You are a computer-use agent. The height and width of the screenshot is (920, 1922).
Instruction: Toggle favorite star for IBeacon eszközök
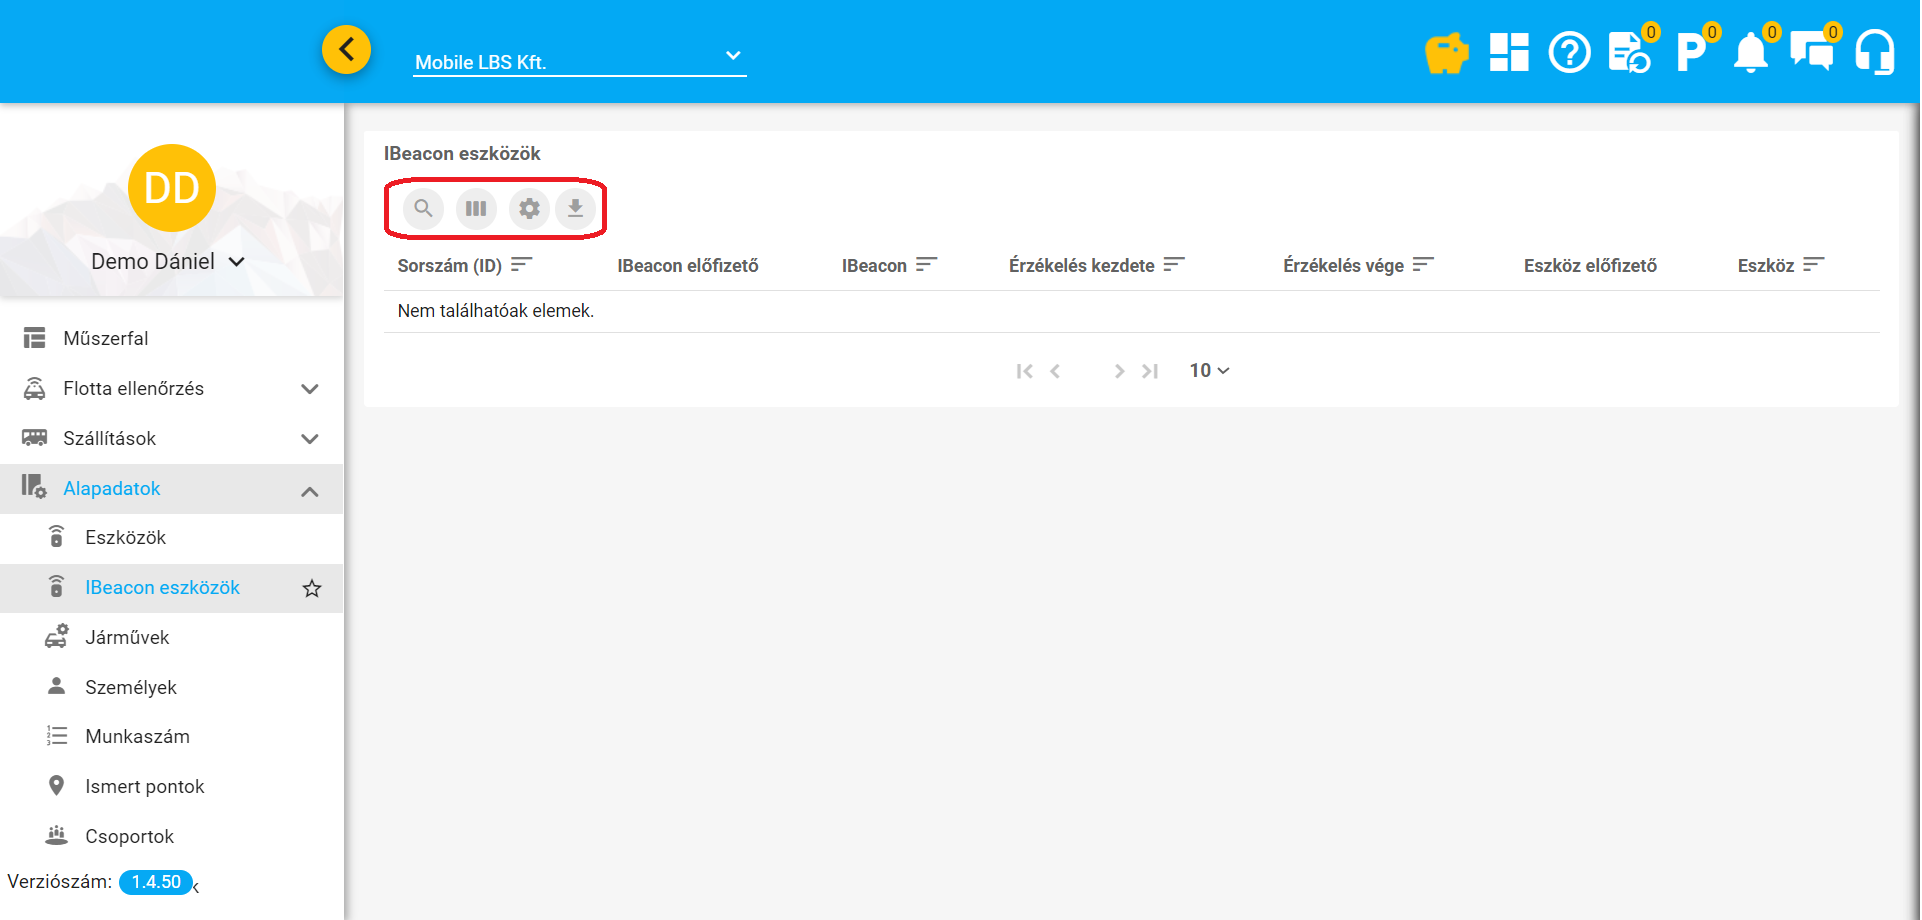pos(312,589)
